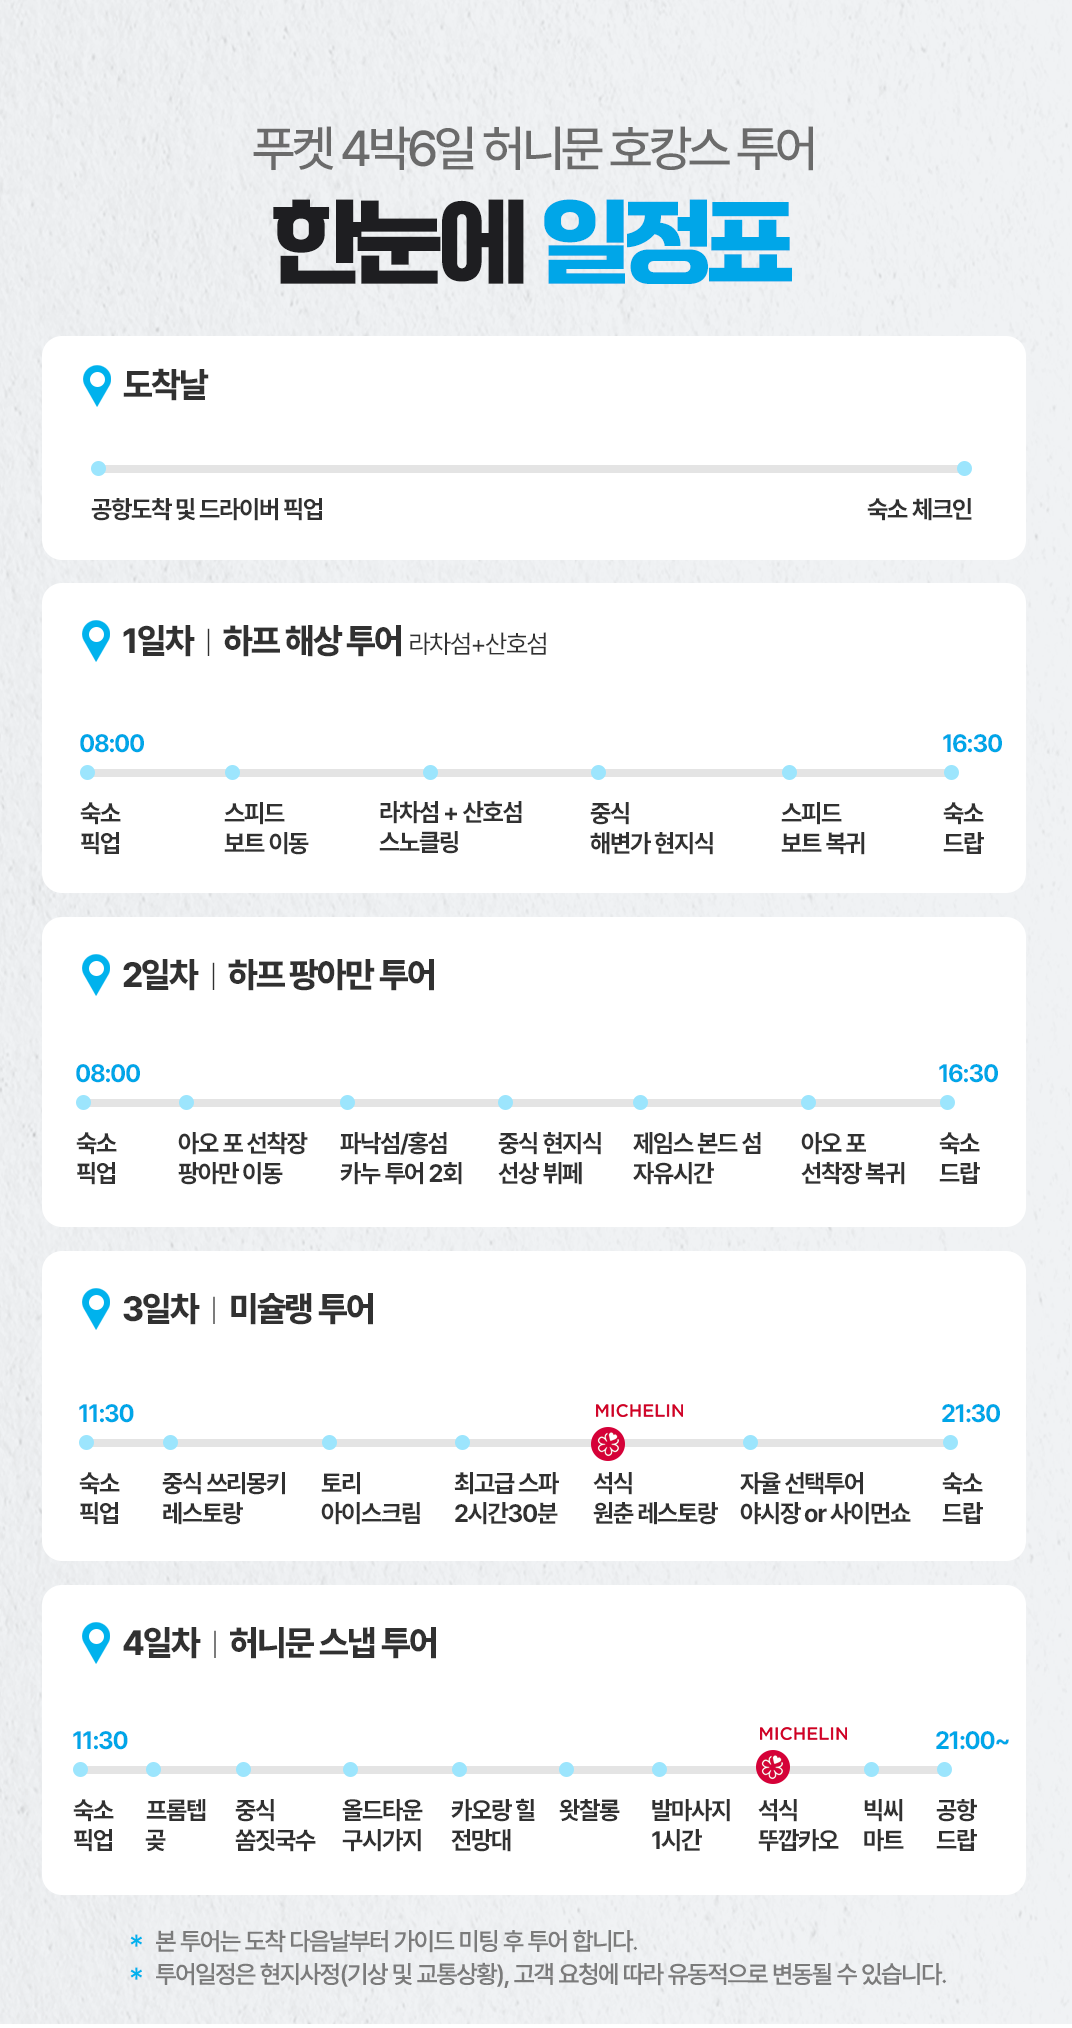Click the 허니문 스냅 투어 heading text
Viewport: 1072px width, 2028px height.
(334, 1642)
